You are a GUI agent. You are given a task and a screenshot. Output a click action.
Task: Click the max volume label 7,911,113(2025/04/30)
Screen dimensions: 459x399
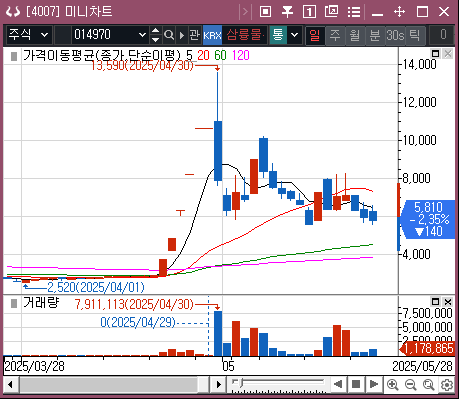click(134, 304)
